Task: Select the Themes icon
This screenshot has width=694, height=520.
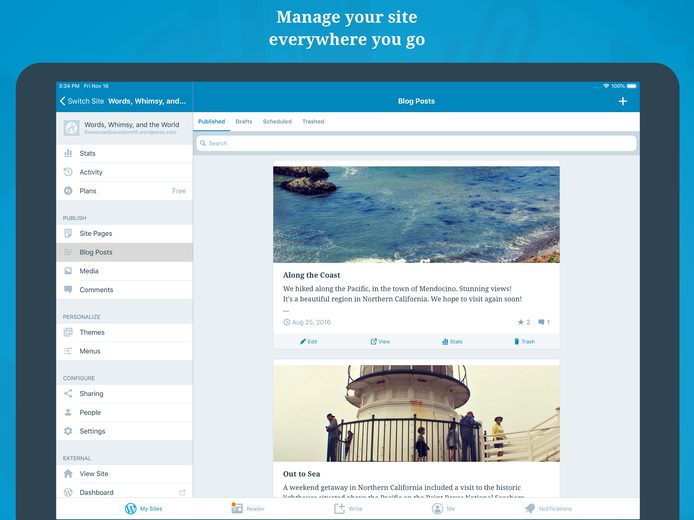Action: pos(68,332)
